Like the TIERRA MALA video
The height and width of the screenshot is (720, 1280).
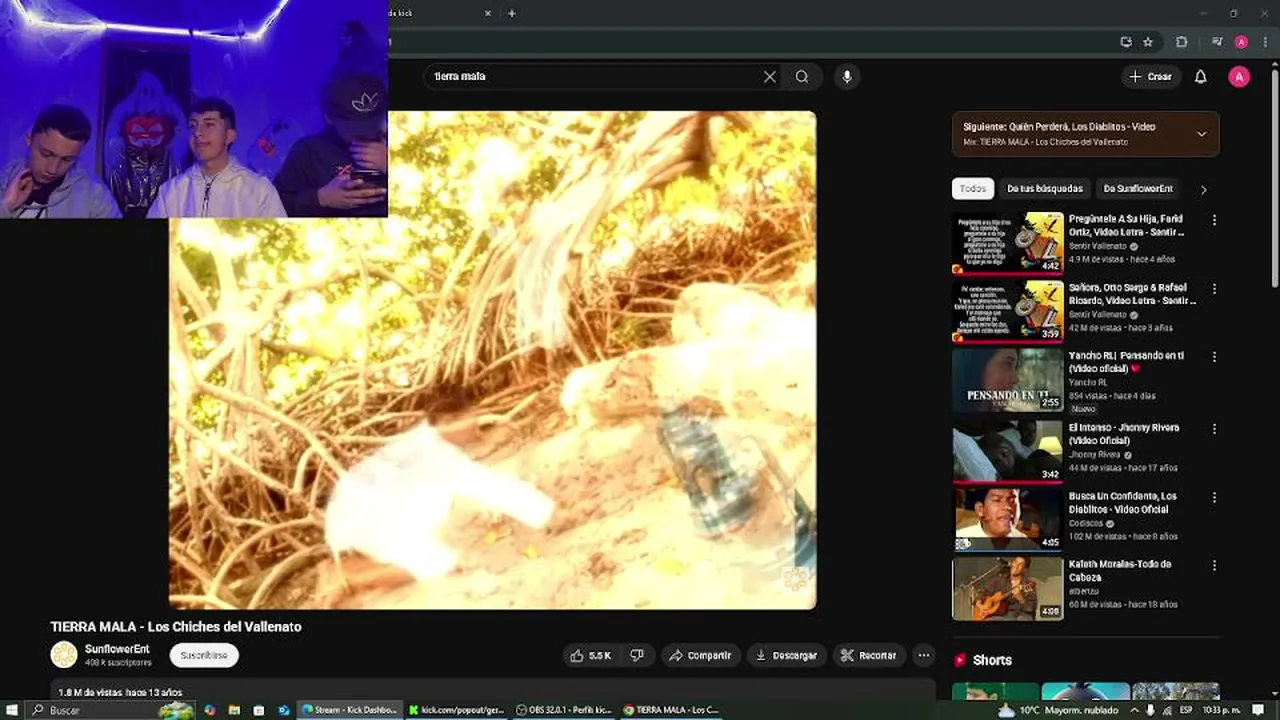[x=590, y=655]
